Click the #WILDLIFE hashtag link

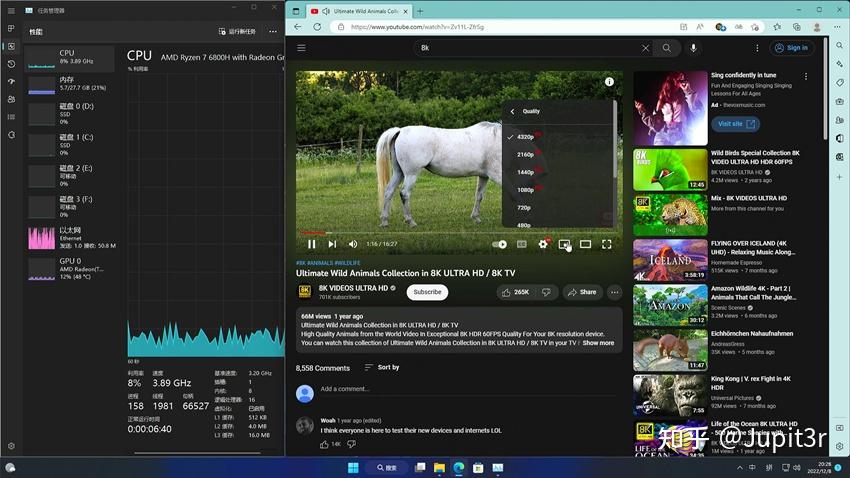click(x=347, y=263)
